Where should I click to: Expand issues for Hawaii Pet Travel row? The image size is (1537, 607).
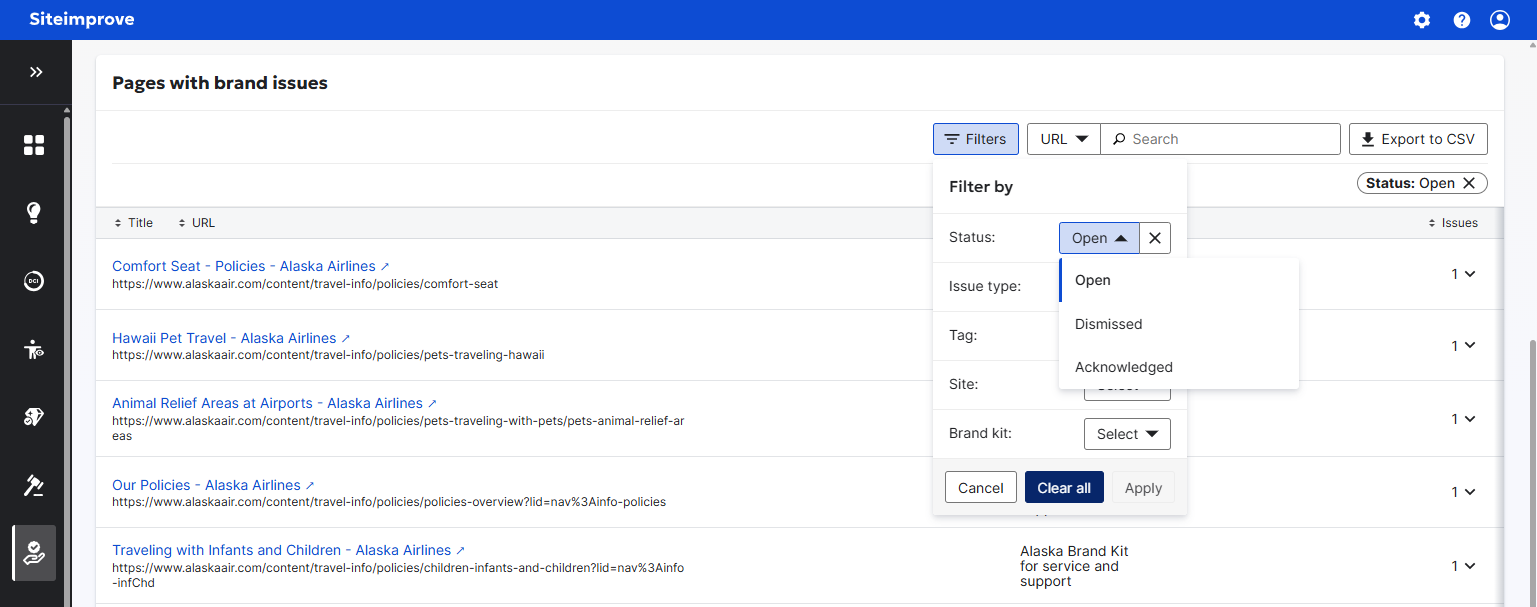click(1464, 345)
